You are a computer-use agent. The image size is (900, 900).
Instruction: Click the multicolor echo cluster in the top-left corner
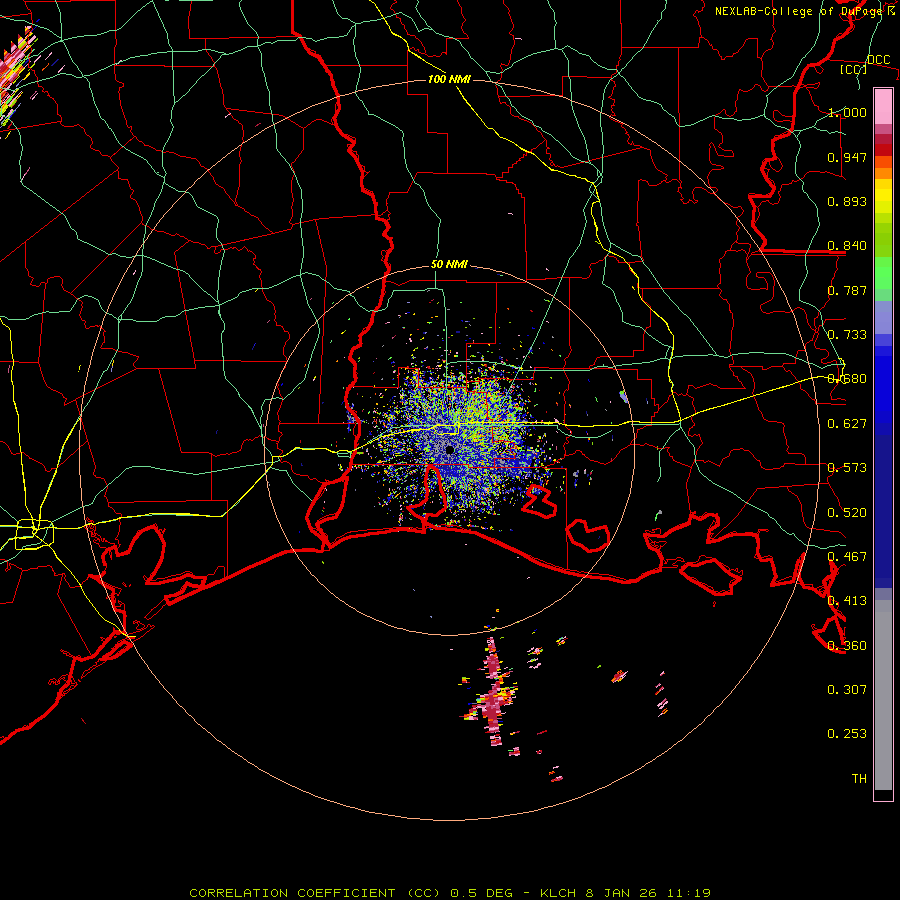tap(17, 75)
